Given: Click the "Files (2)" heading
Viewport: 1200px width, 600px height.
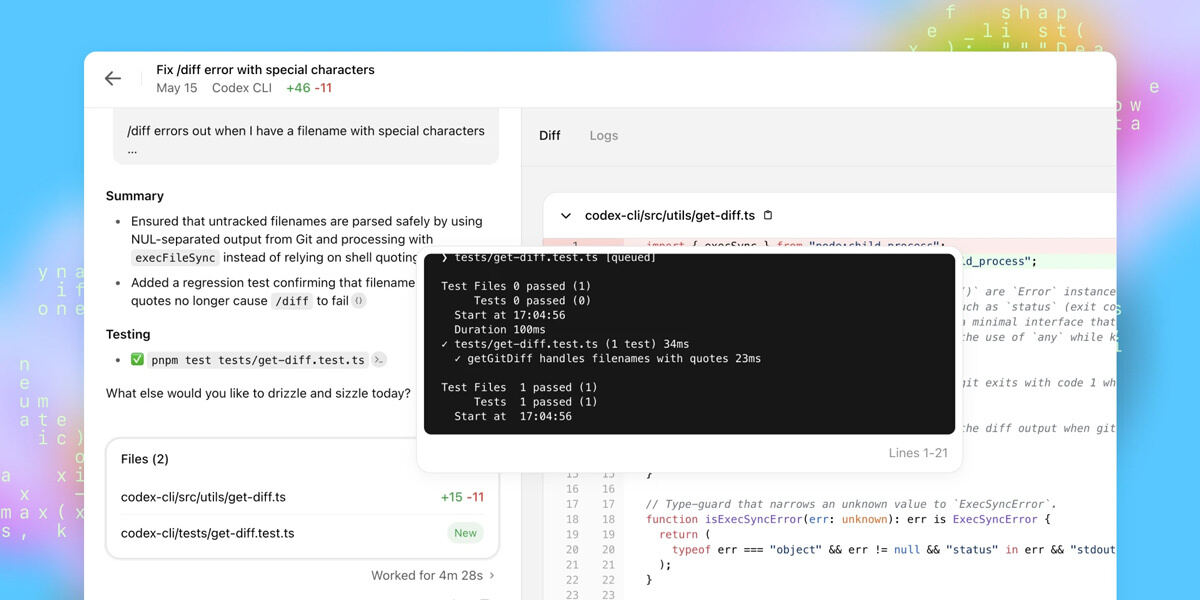Looking at the screenshot, I should (x=145, y=459).
